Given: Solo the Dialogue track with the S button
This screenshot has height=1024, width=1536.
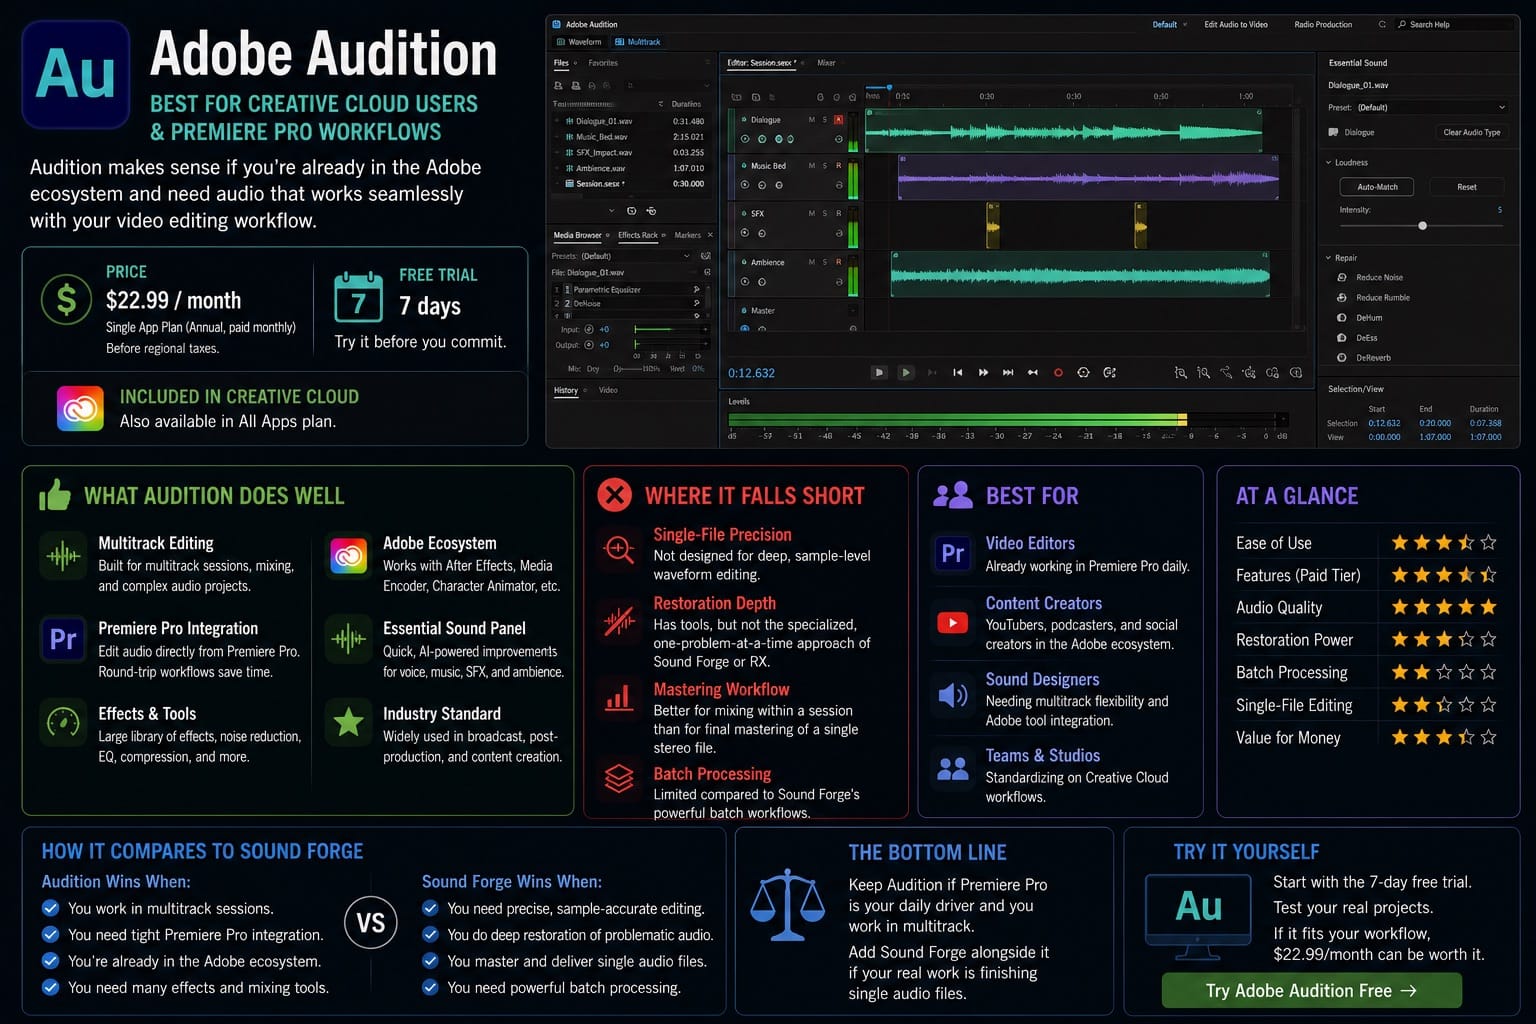Looking at the screenshot, I should (825, 120).
